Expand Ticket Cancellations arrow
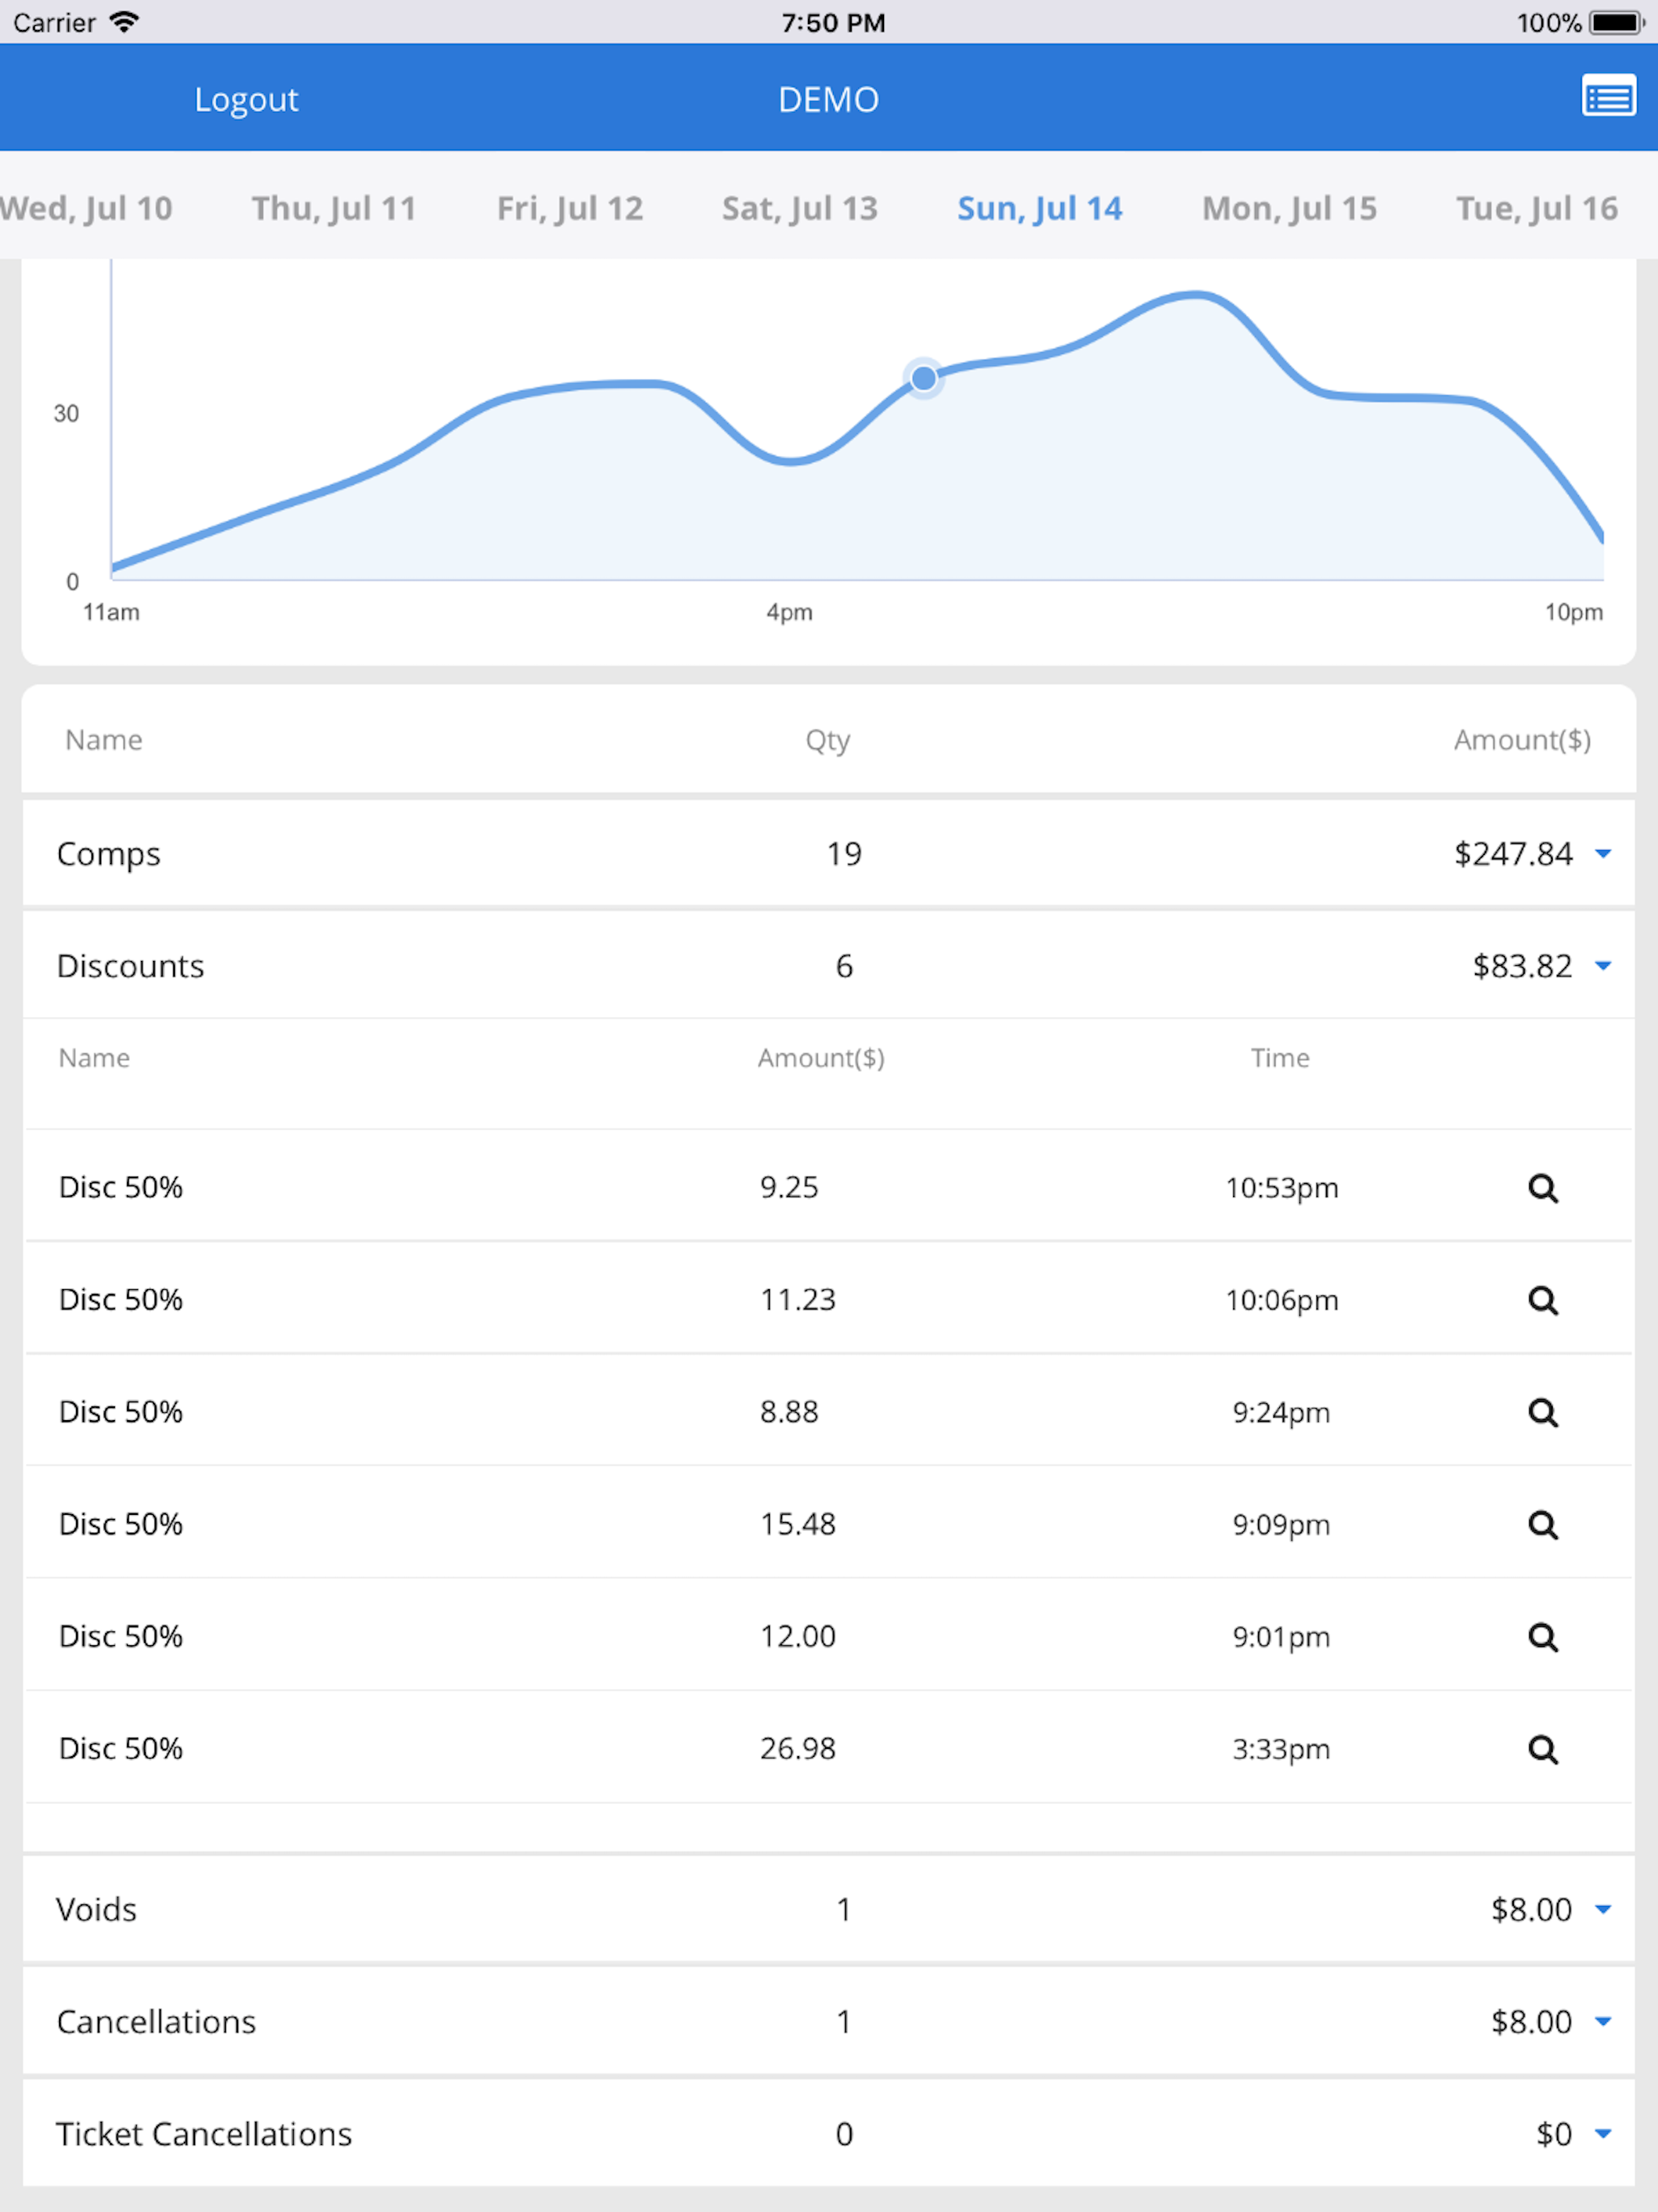Screen dimensions: 1658x2212 tap(1603, 2133)
